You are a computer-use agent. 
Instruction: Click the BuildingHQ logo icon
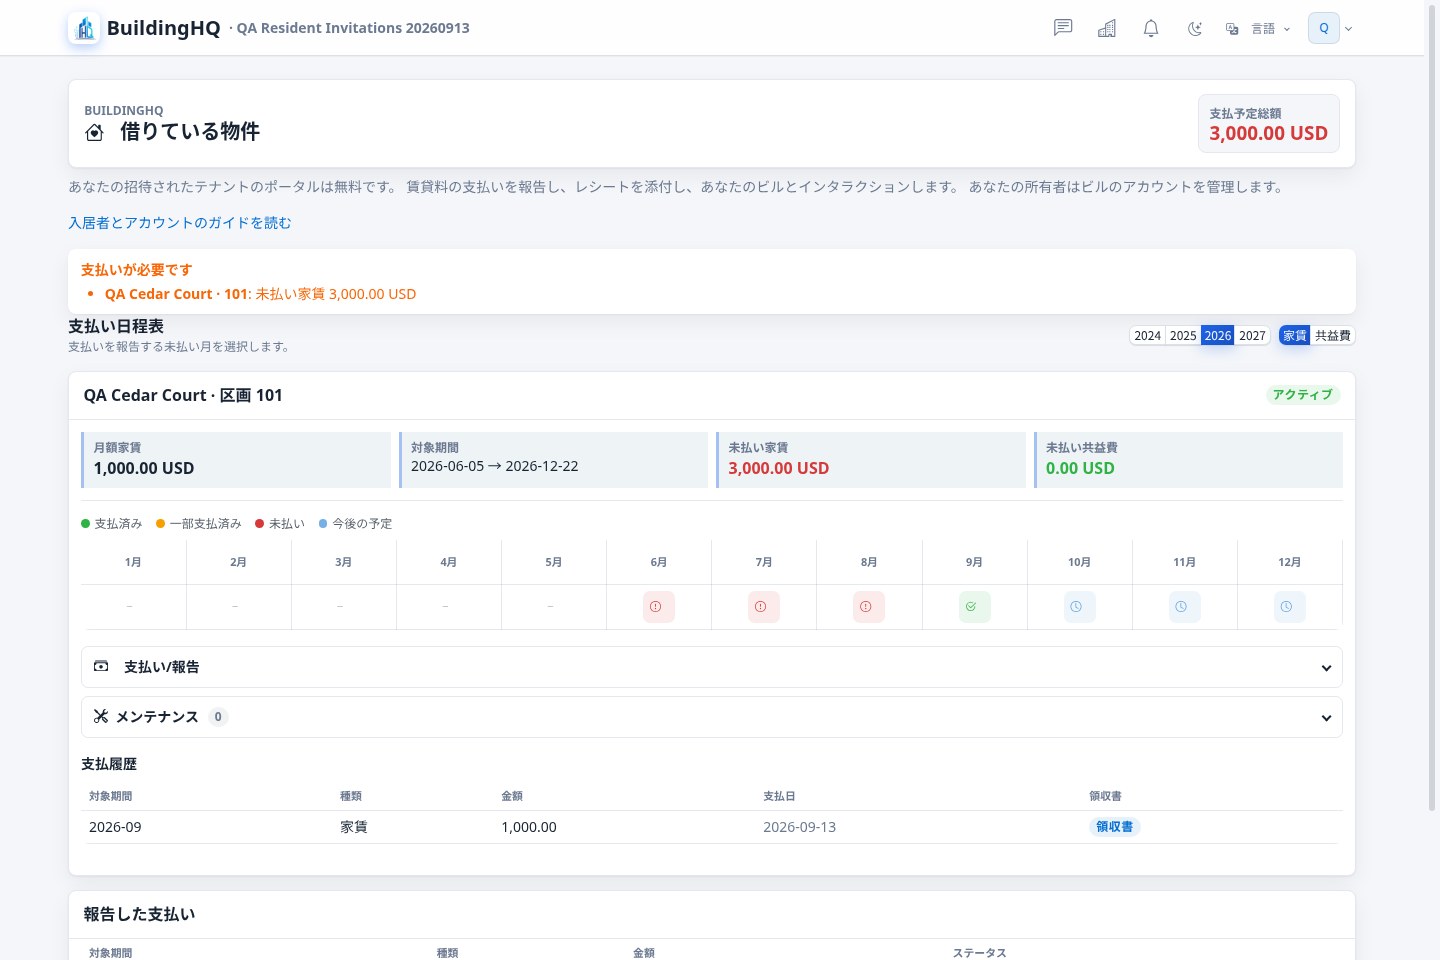[x=84, y=28]
